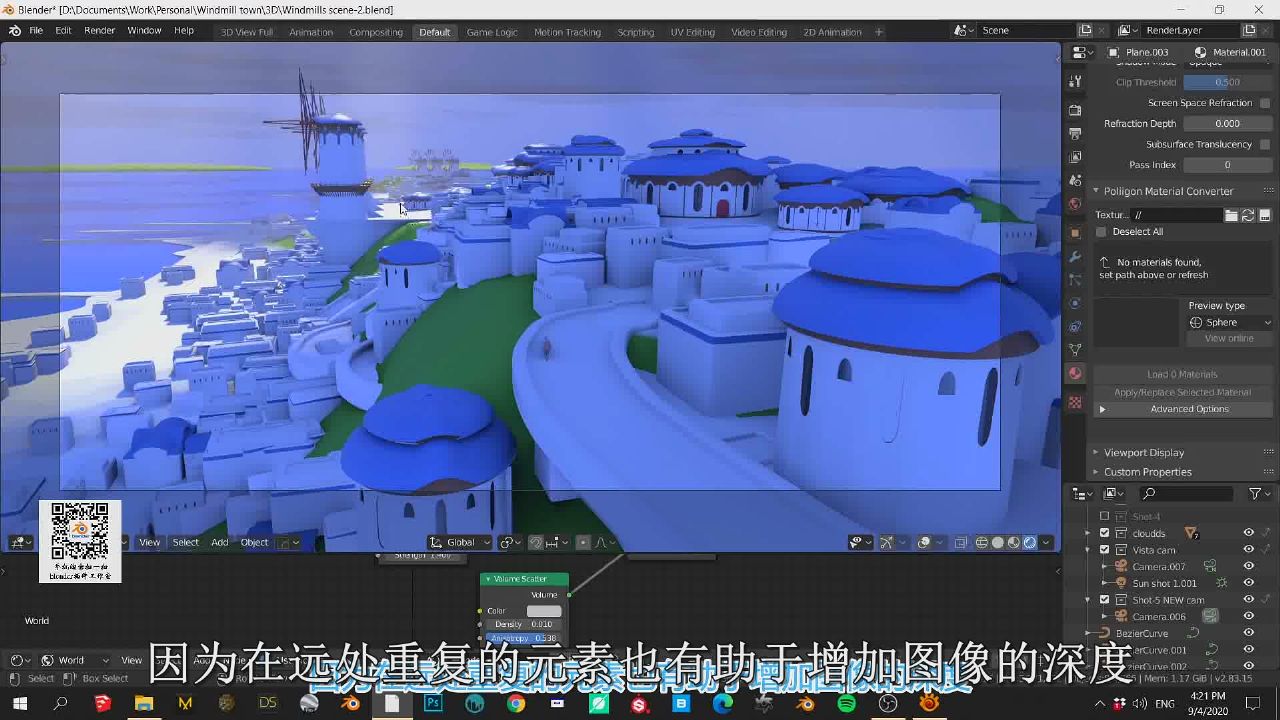The image size is (1280, 720).
Task: Open the View Layer properties tab
Action: 1075,157
